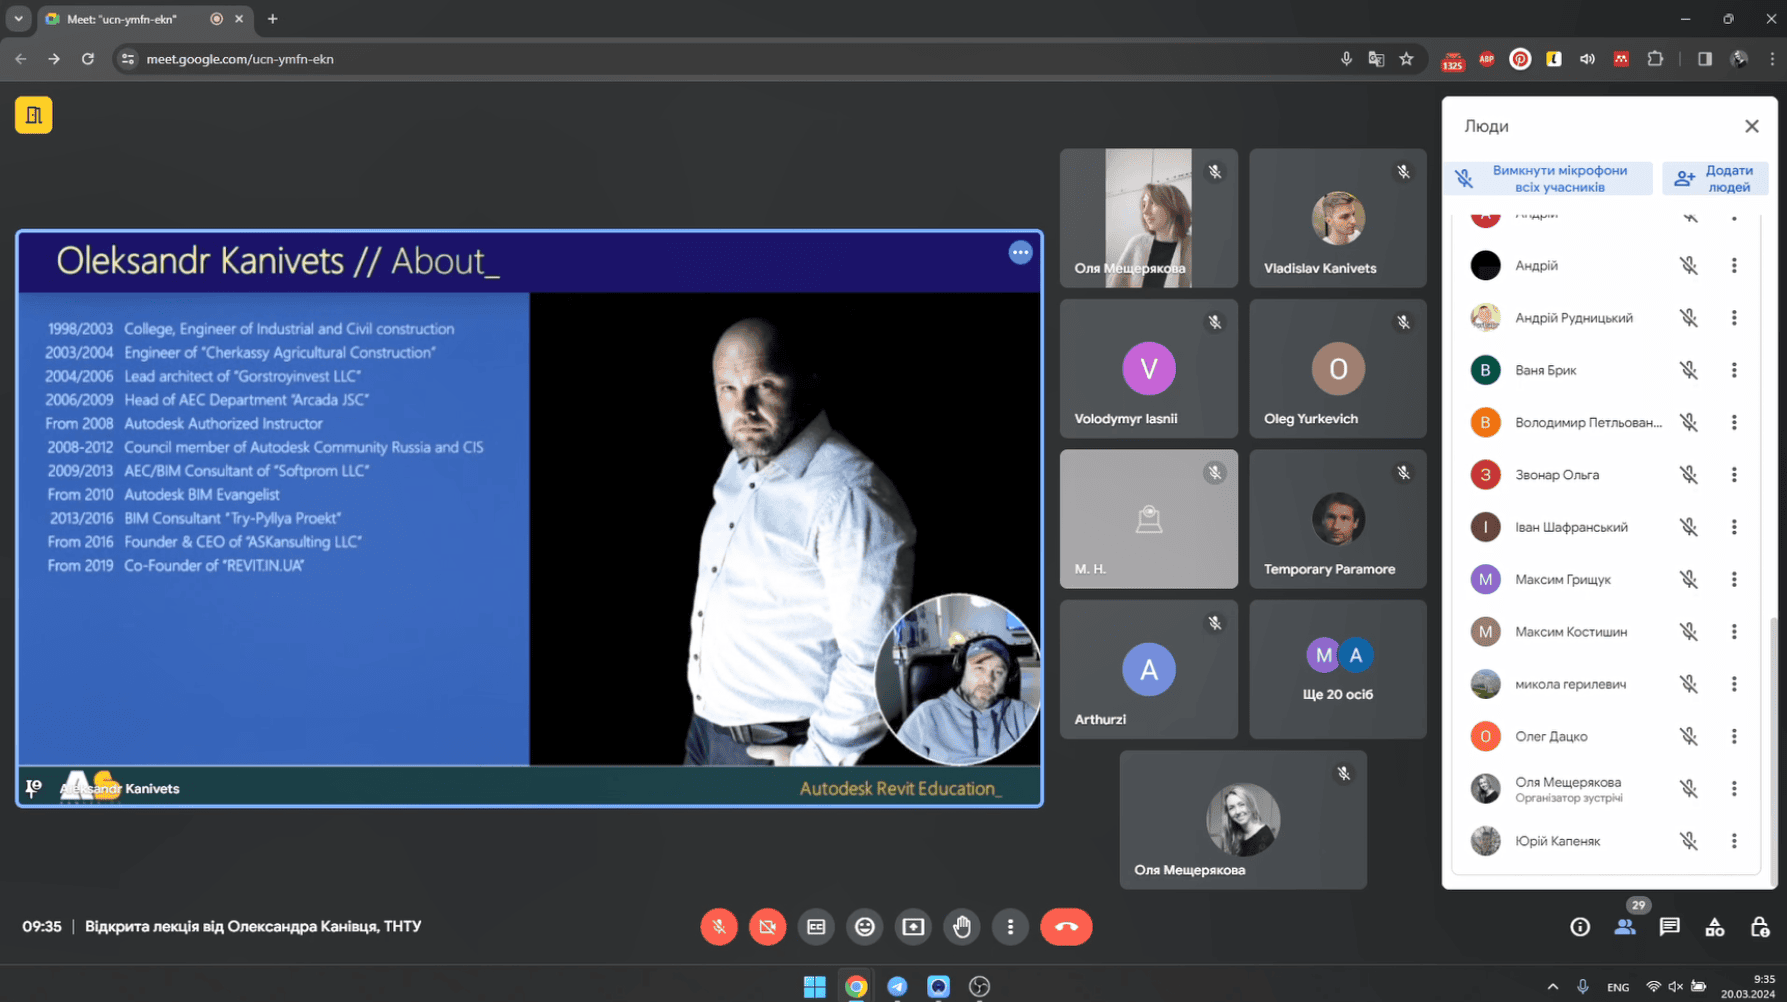Viewport: 1787px width, 1002px height.
Task: Toggle captions button
Action: [x=816, y=927]
